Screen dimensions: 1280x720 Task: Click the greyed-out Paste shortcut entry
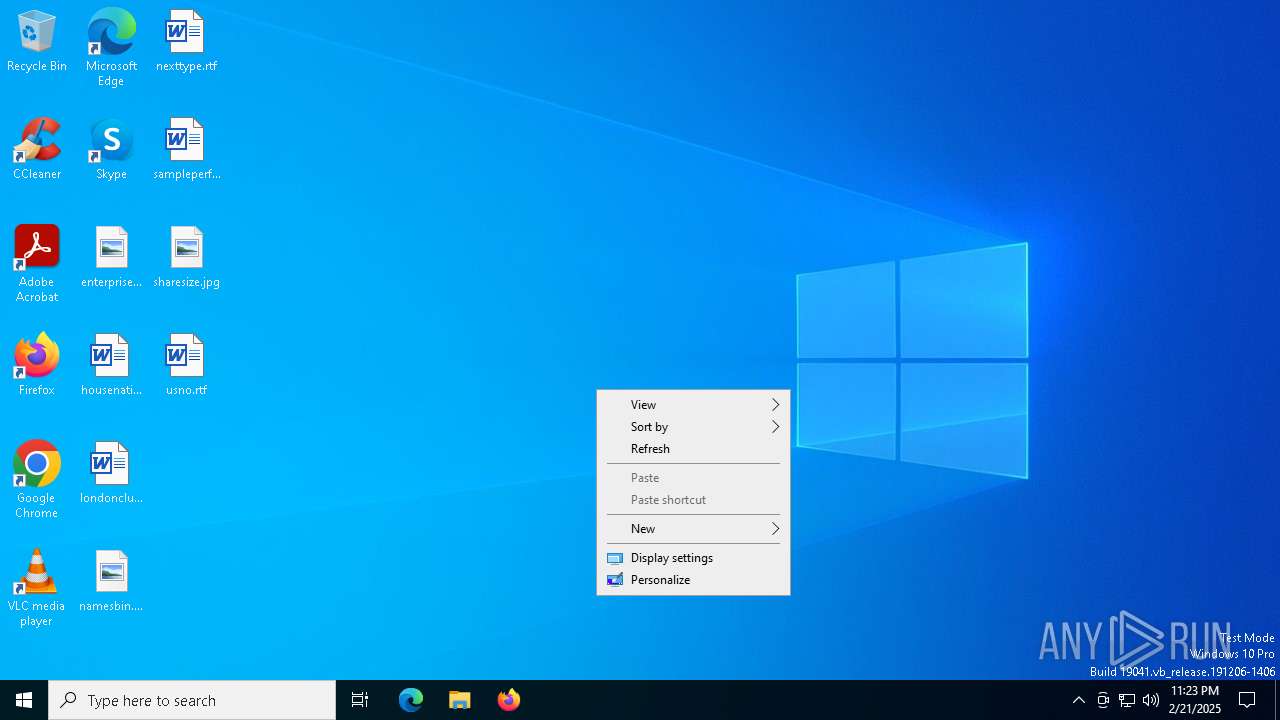[x=693, y=500]
